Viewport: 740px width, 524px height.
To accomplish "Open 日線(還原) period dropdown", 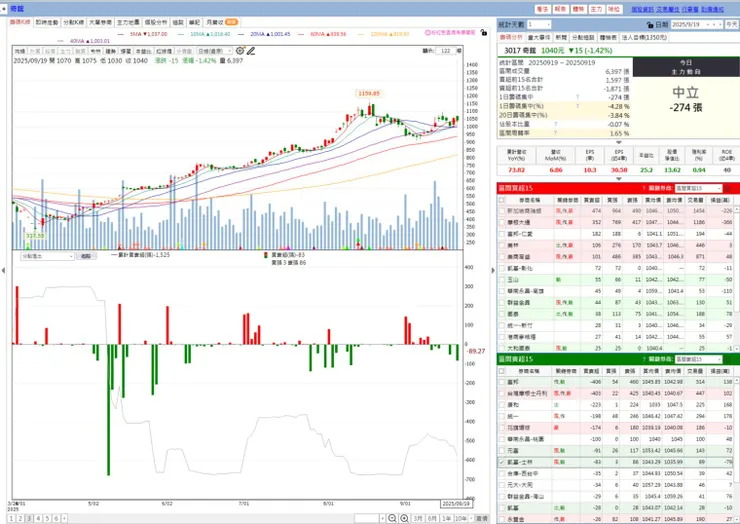I will click(215, 51).
